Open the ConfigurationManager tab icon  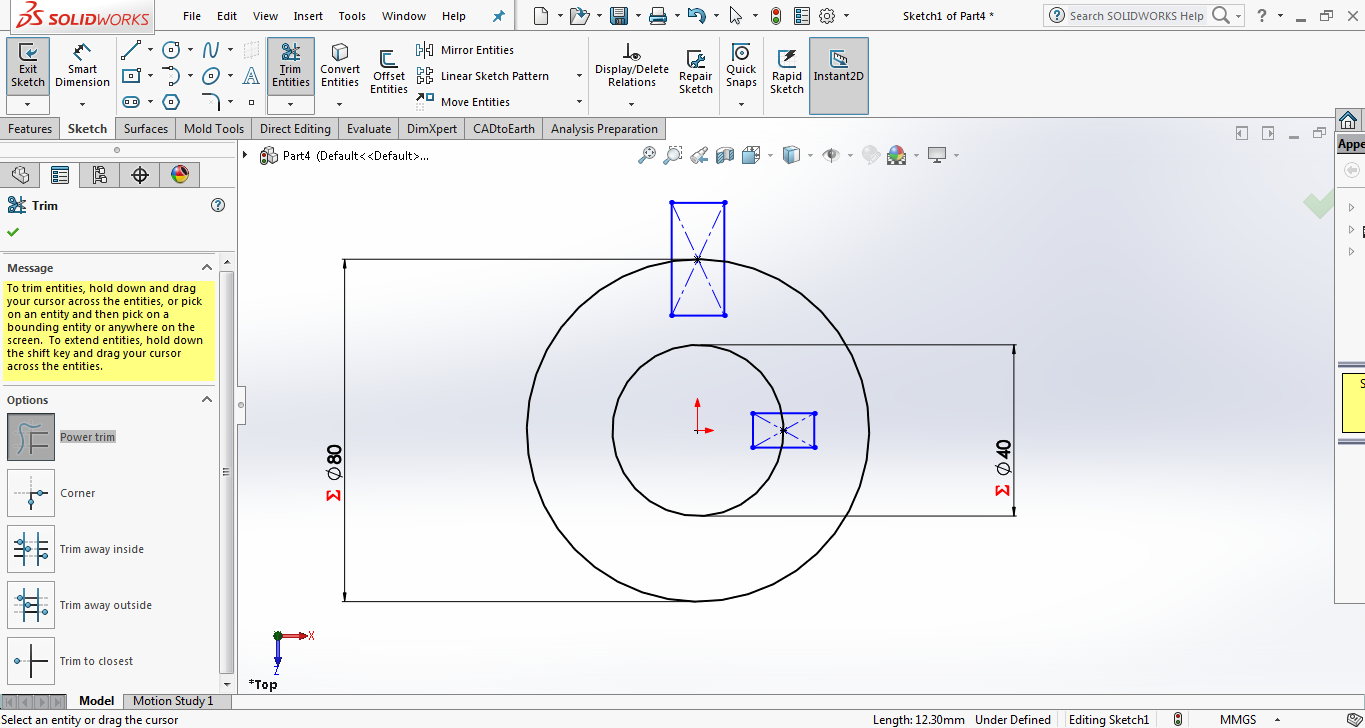click(100, 175)
